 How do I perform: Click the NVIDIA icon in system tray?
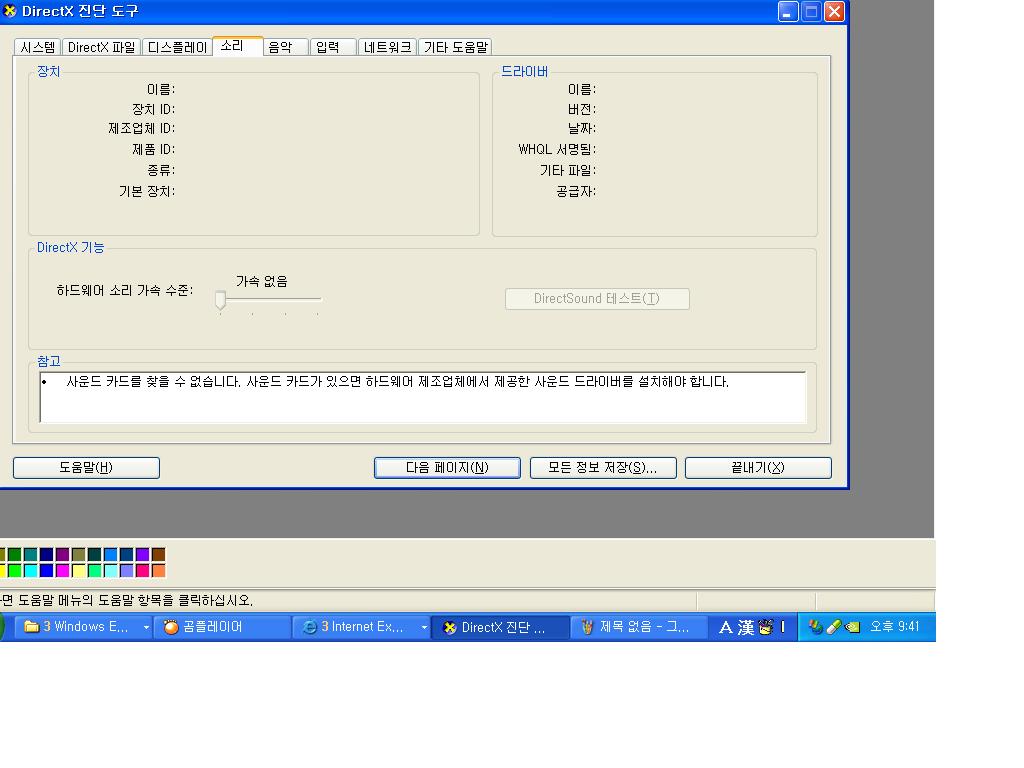(x=852, y=627)
